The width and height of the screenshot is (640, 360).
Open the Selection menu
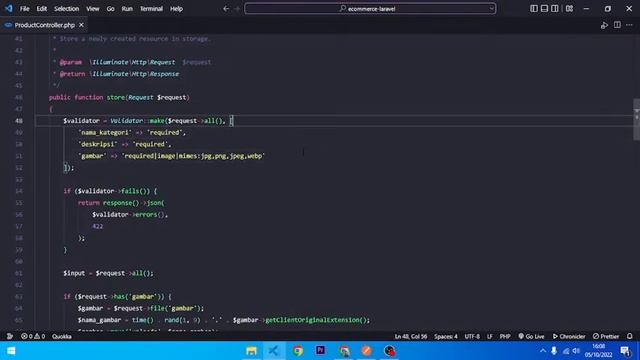coord(67,9)
